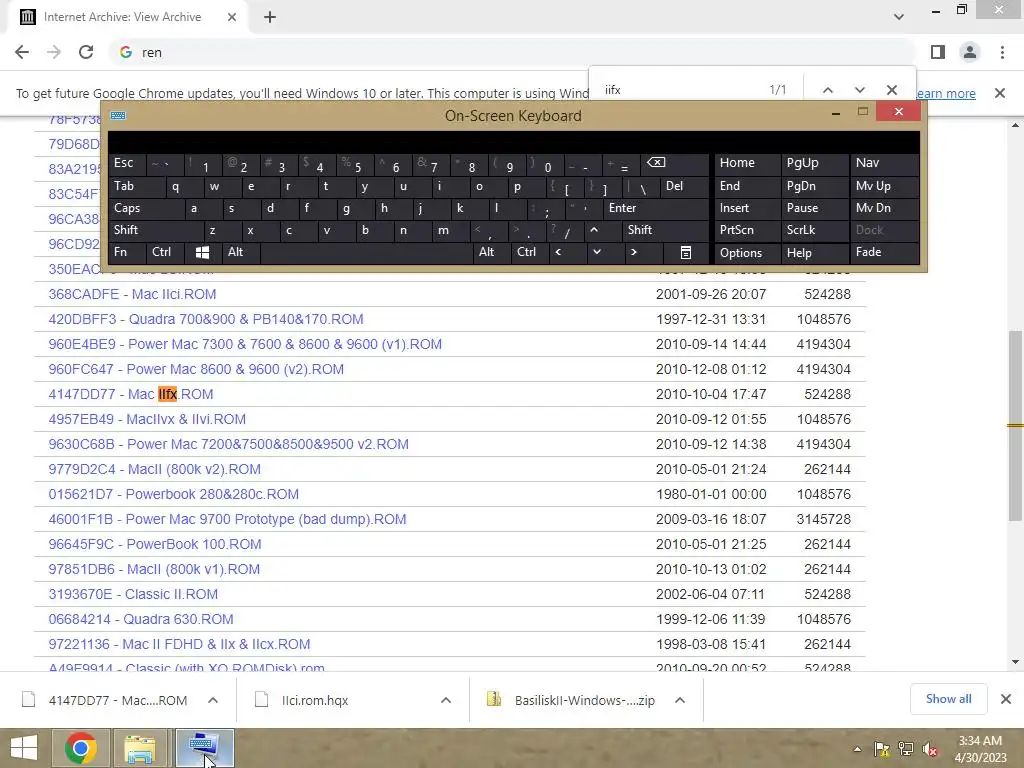The image size is (1024, 768).
Task: Click the browser forward arrow
Action: (54, 52)
